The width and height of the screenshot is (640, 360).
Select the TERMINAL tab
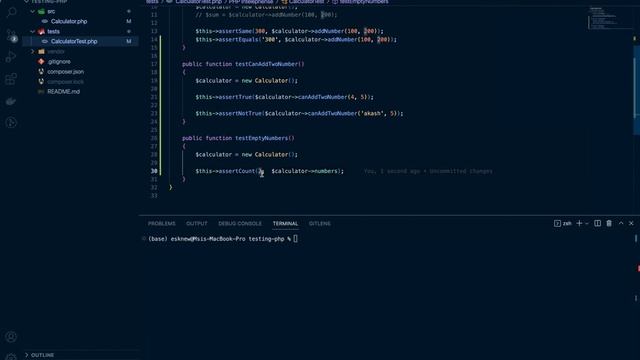tap(285, 224)
